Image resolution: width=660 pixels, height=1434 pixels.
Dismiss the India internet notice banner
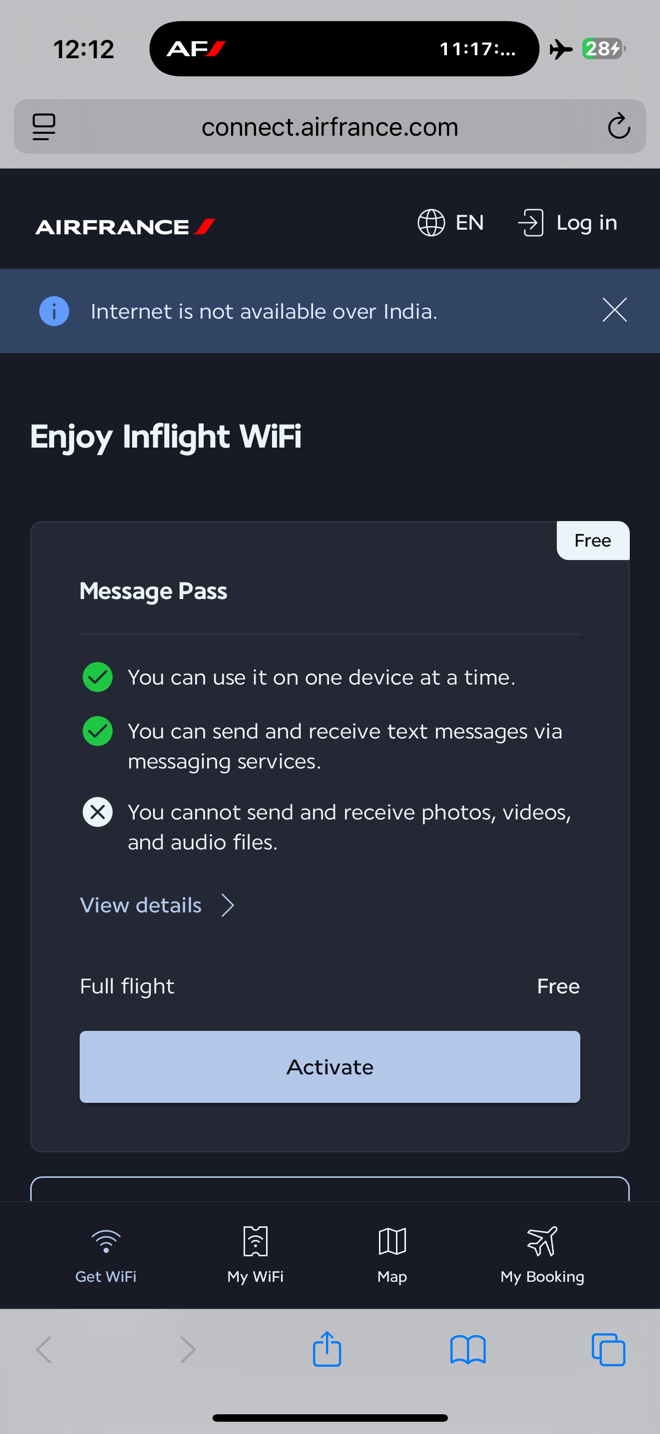[x=615, y=310]
